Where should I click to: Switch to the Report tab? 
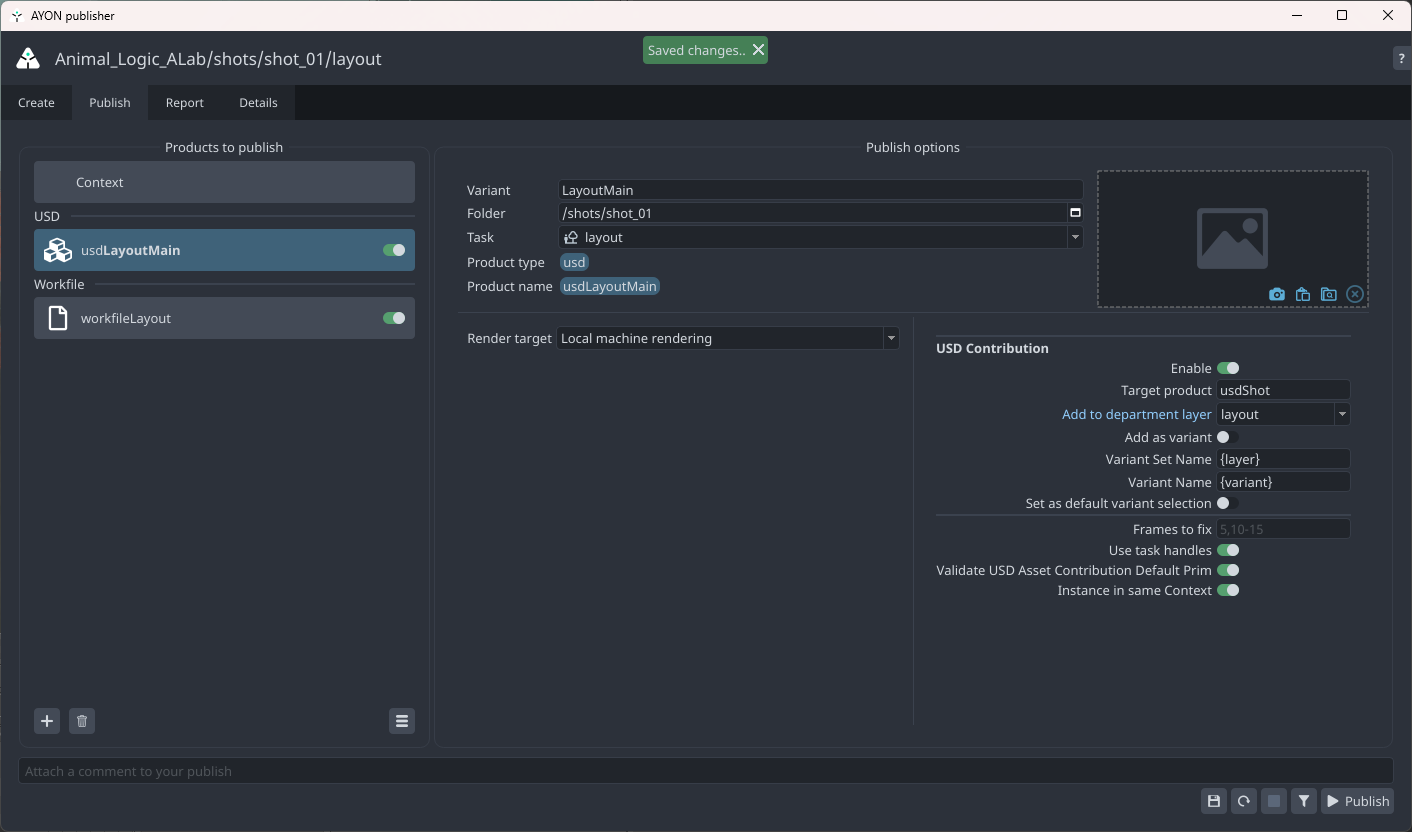pos(185,103)
